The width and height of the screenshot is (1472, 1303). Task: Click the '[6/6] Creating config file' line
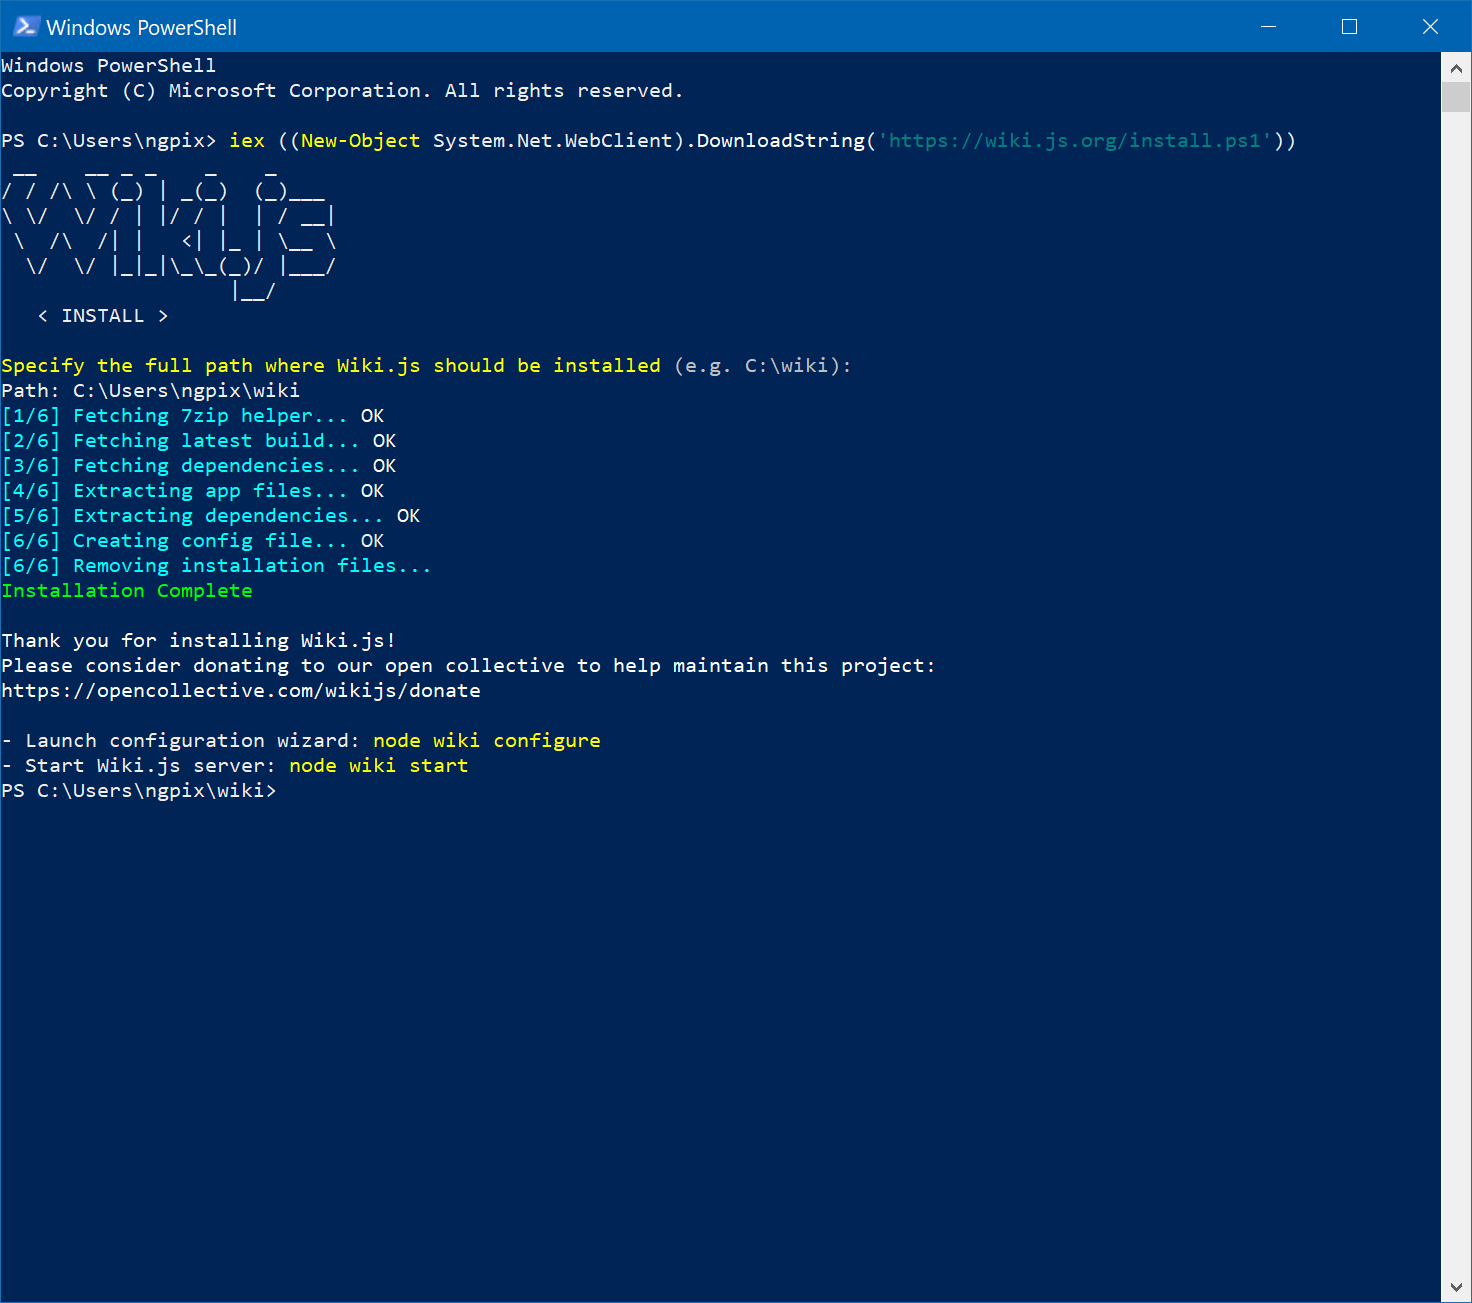pos(193,541)
